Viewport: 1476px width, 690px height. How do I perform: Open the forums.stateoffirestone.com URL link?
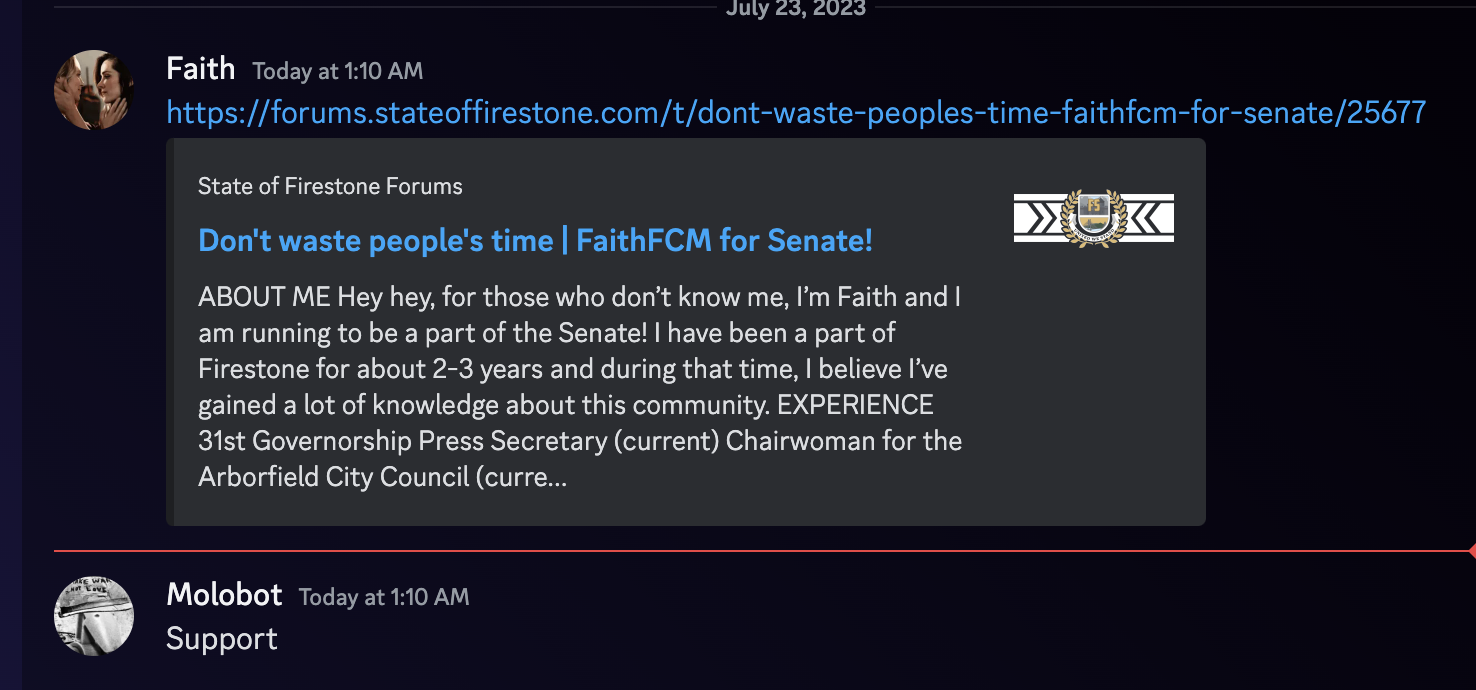pyautogui.click(x=795, y=112)
